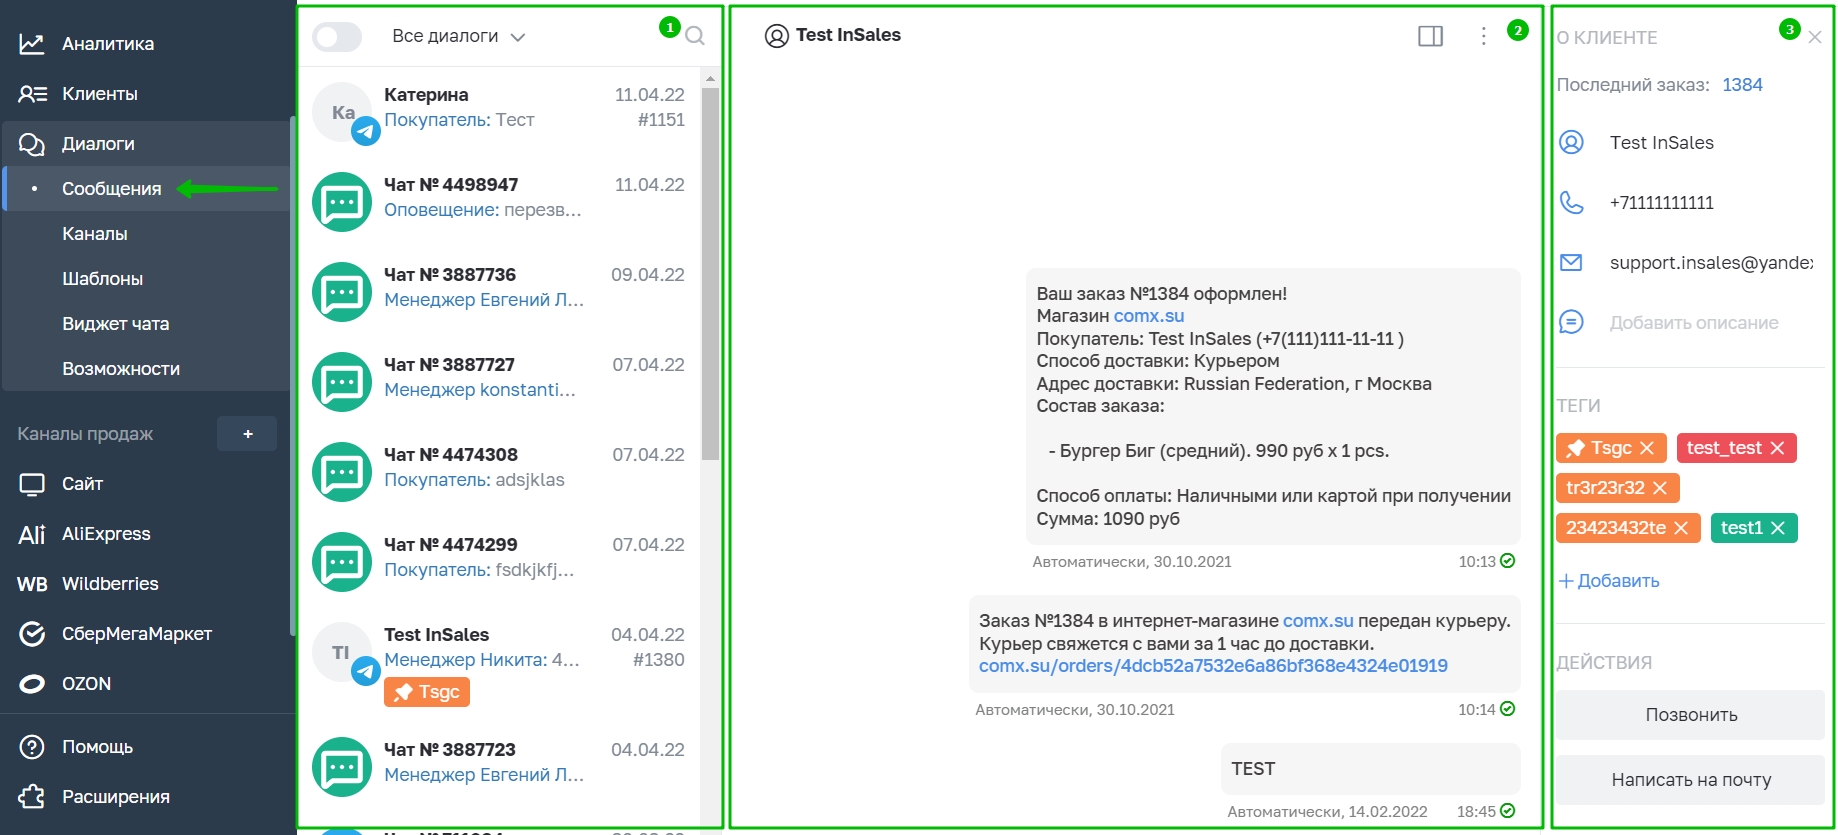Add a sales channel with plus button

(x=247, y=434)
